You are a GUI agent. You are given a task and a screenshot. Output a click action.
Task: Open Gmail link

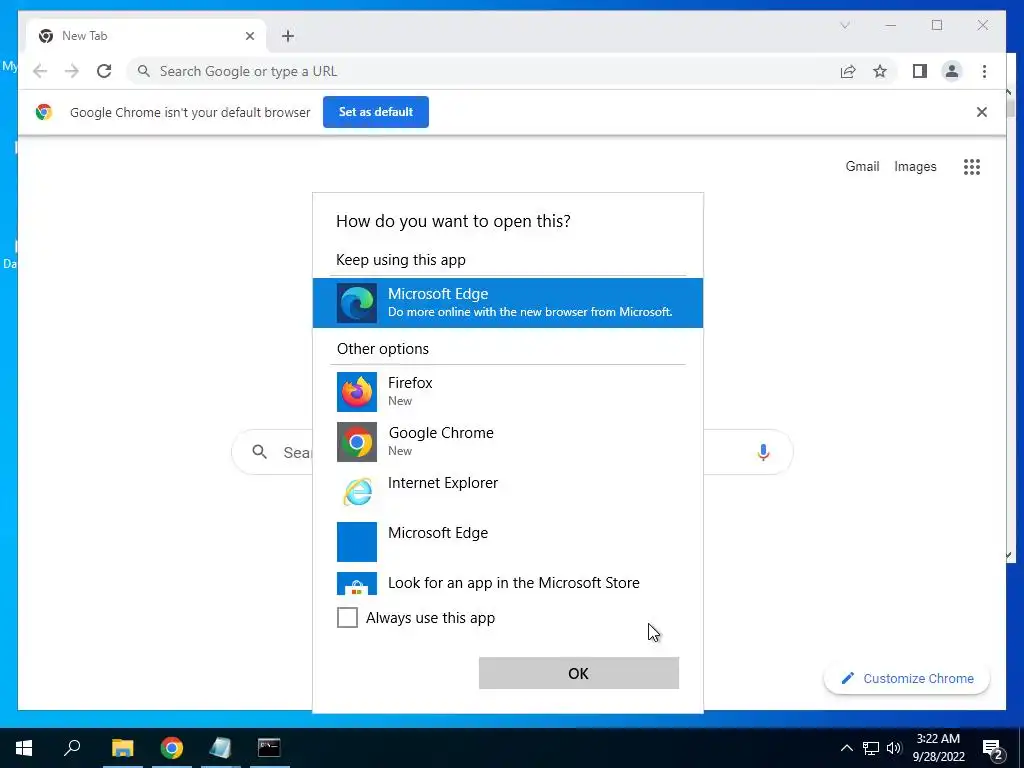862,167
